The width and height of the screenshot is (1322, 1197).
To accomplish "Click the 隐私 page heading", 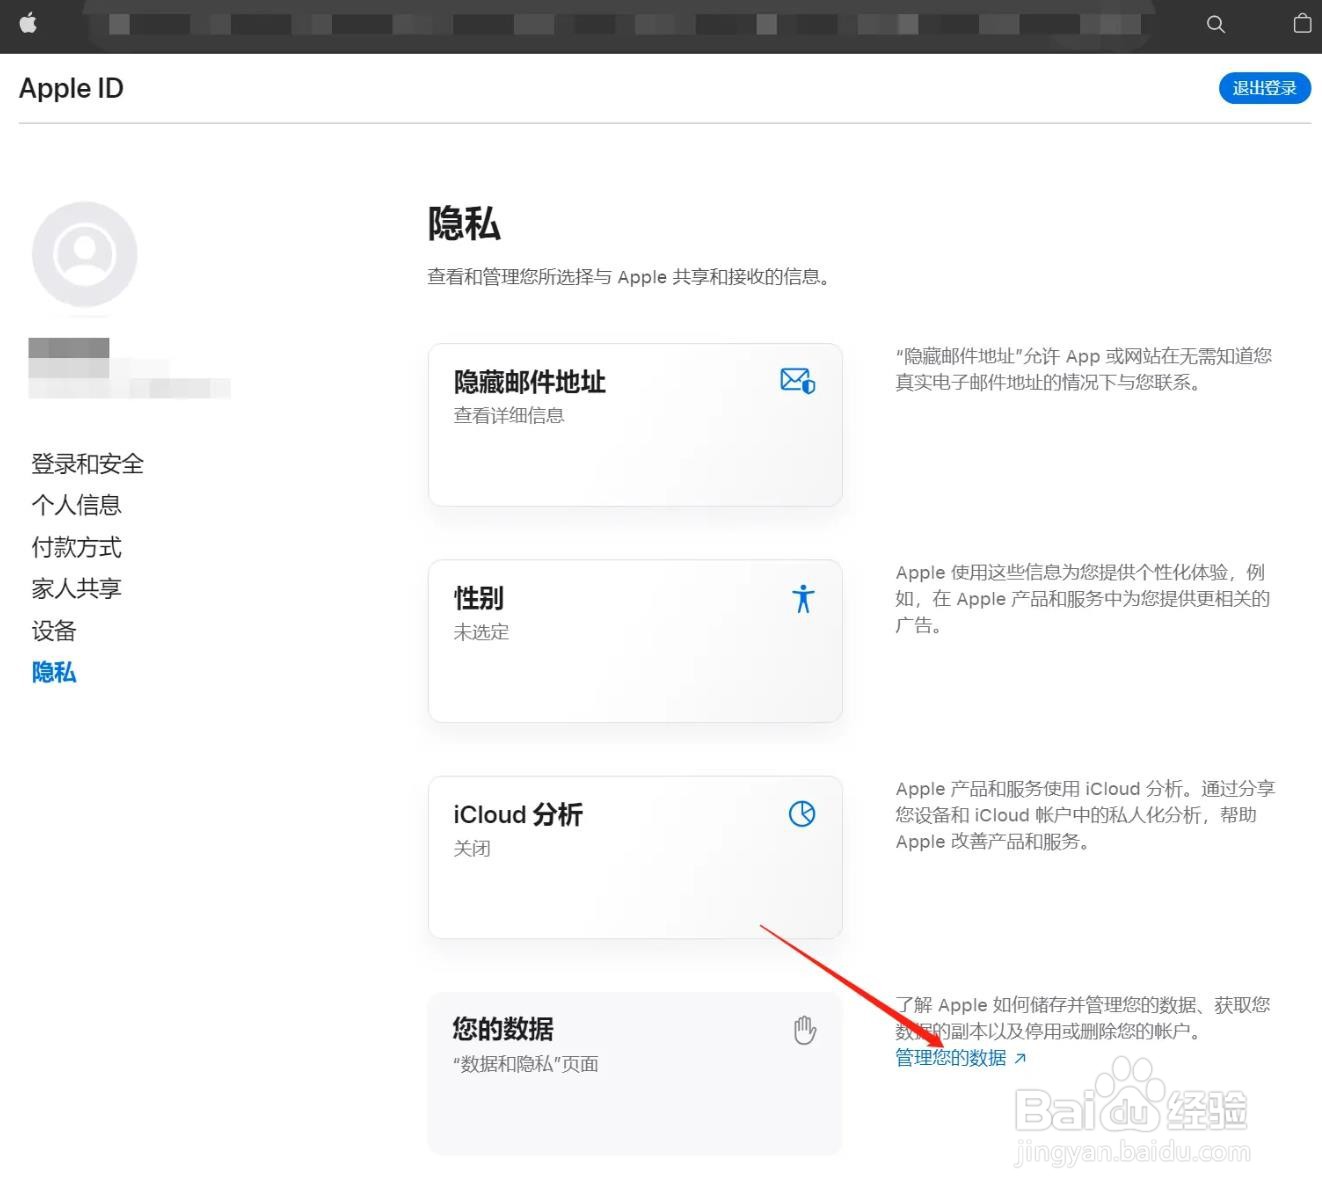I will 464,223.
